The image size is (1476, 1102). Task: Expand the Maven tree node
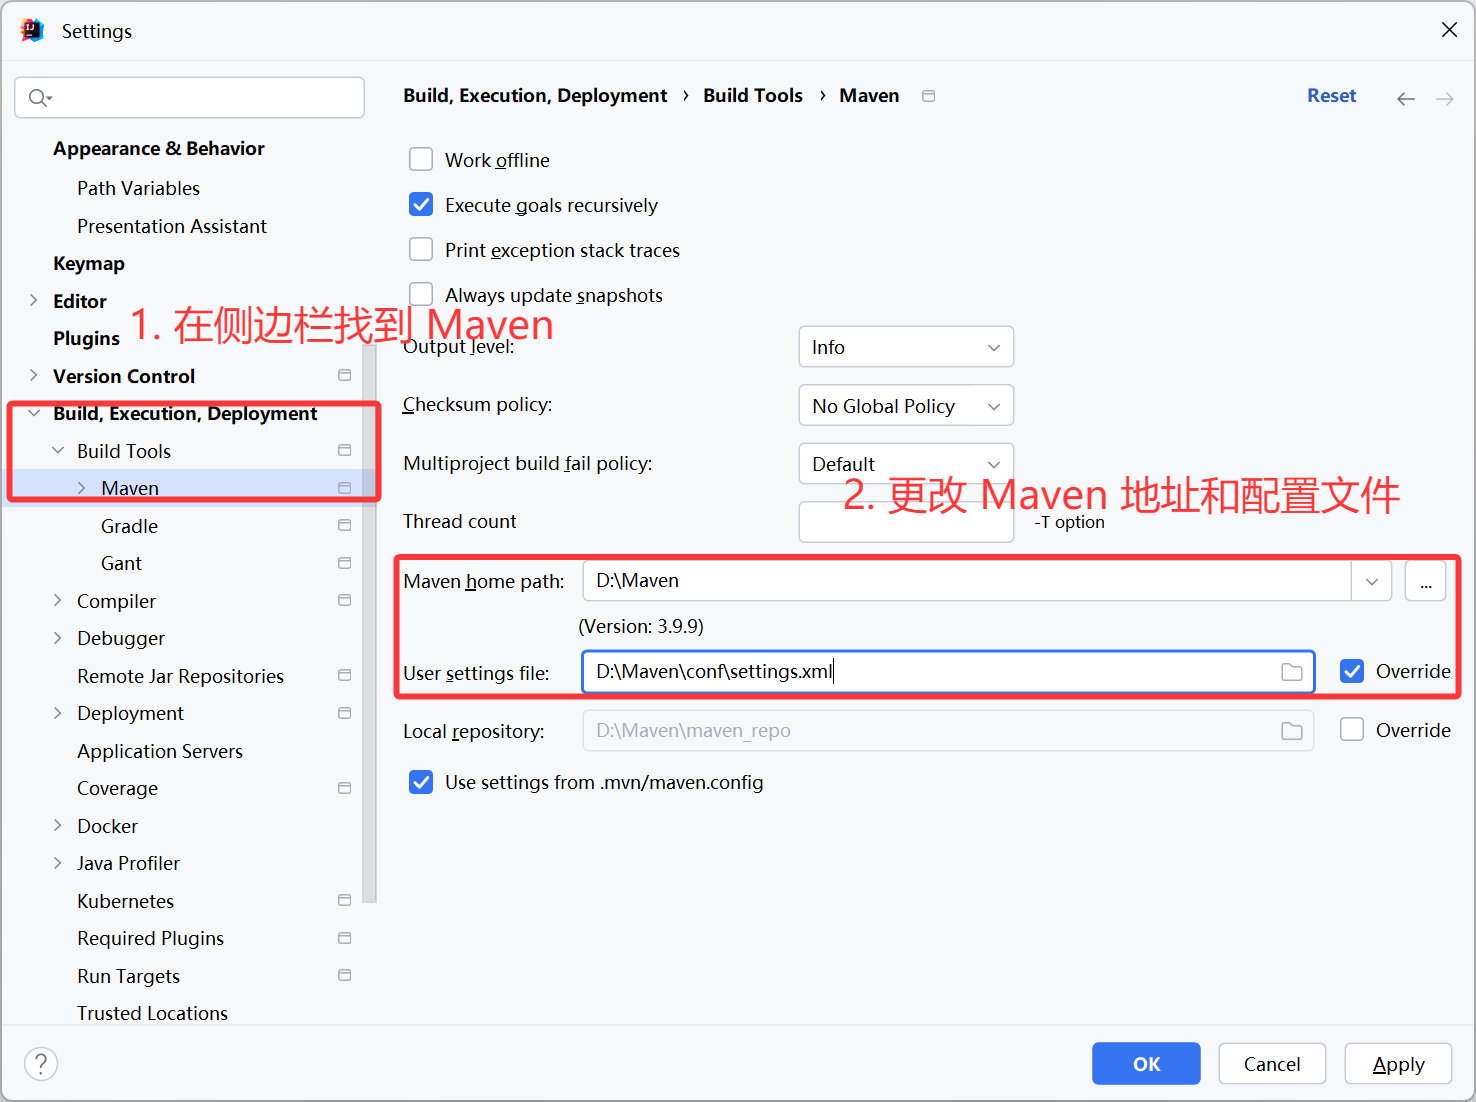click(x=82, y=488)
